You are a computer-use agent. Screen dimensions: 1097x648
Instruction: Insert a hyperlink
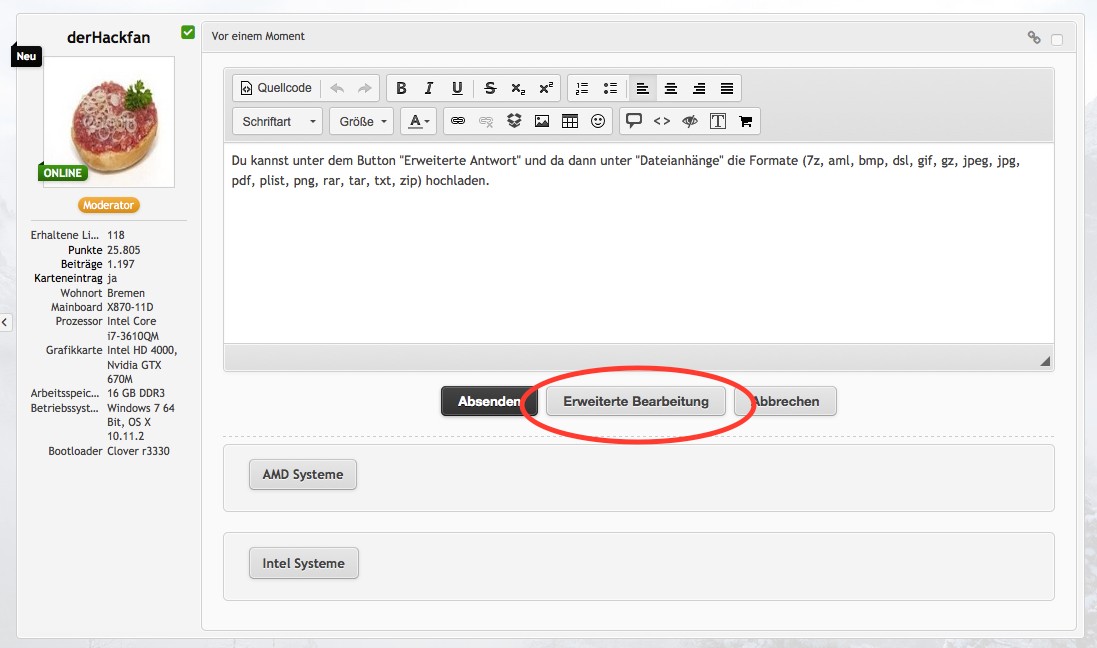(458, 121)
